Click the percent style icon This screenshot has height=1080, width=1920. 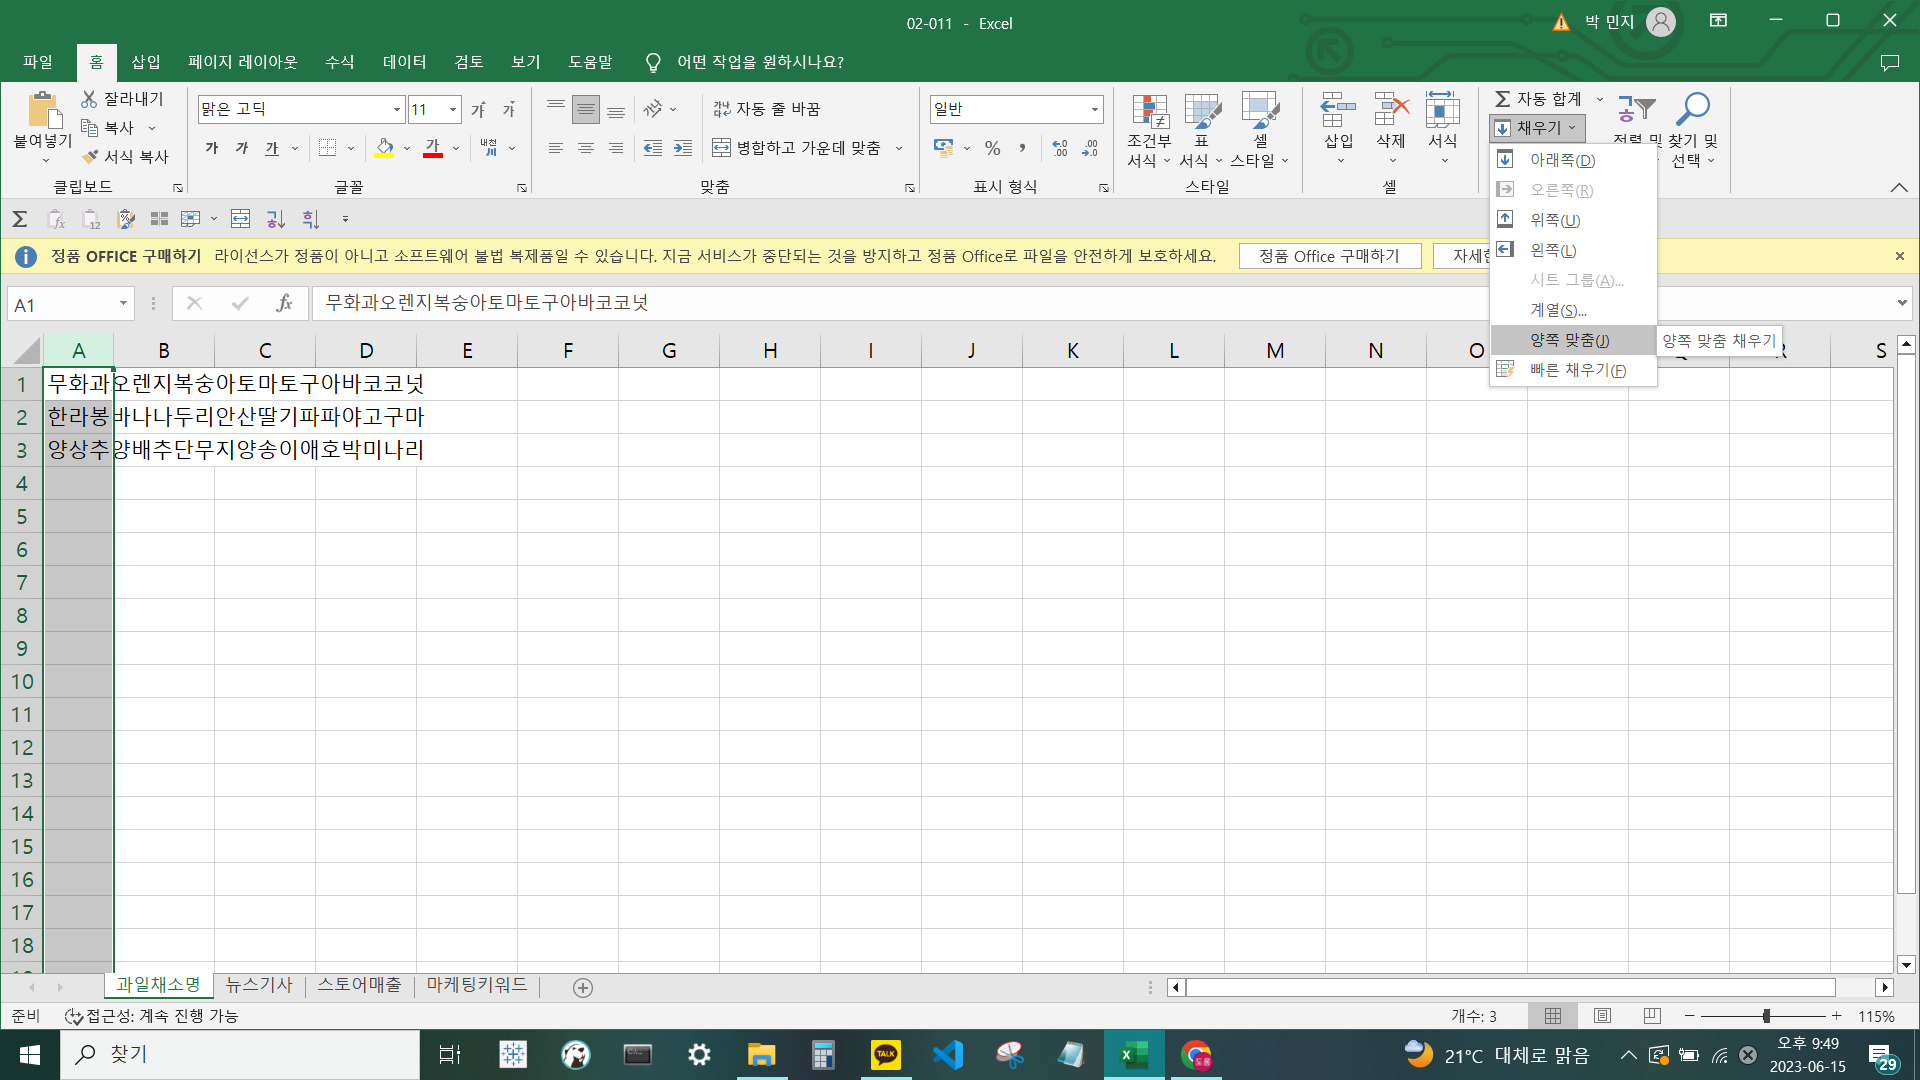[x=992, y=148]
